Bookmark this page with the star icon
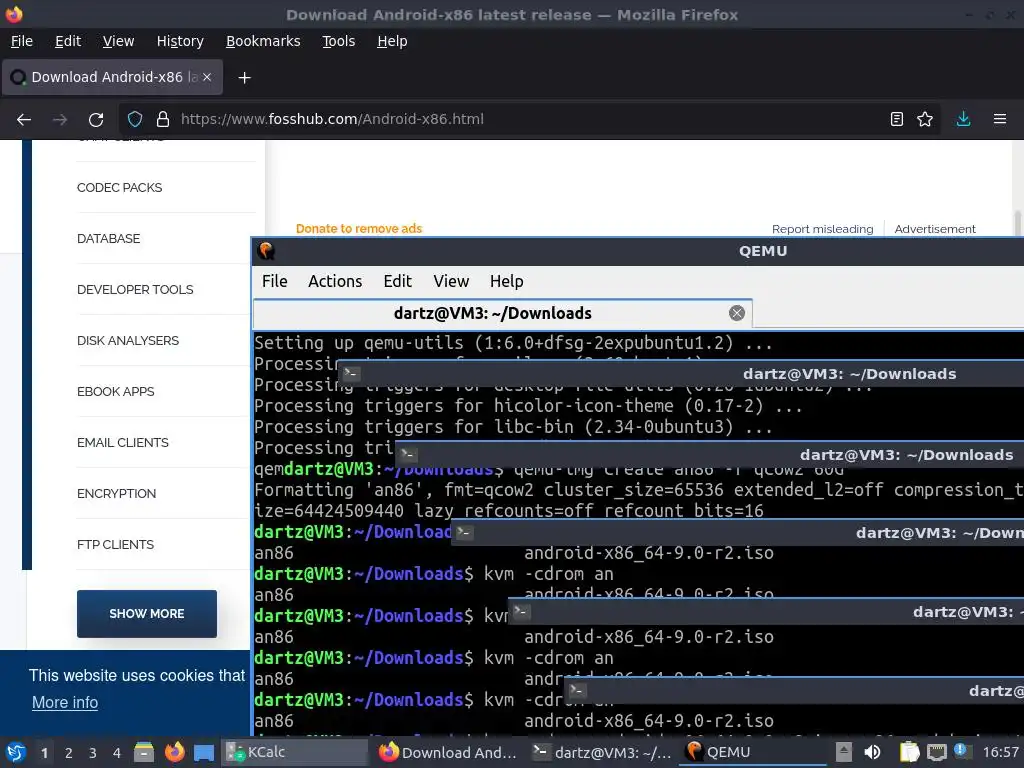 (925, 119)
